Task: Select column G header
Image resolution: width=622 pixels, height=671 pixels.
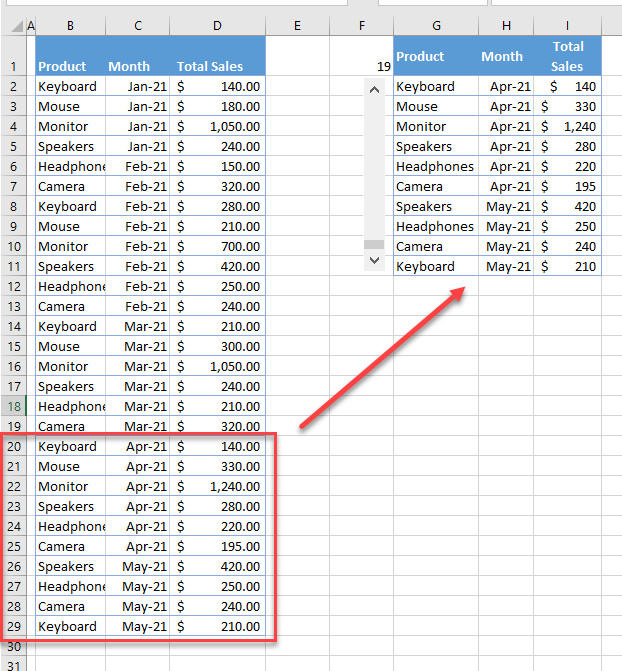Action: click(x=436, y=25)
